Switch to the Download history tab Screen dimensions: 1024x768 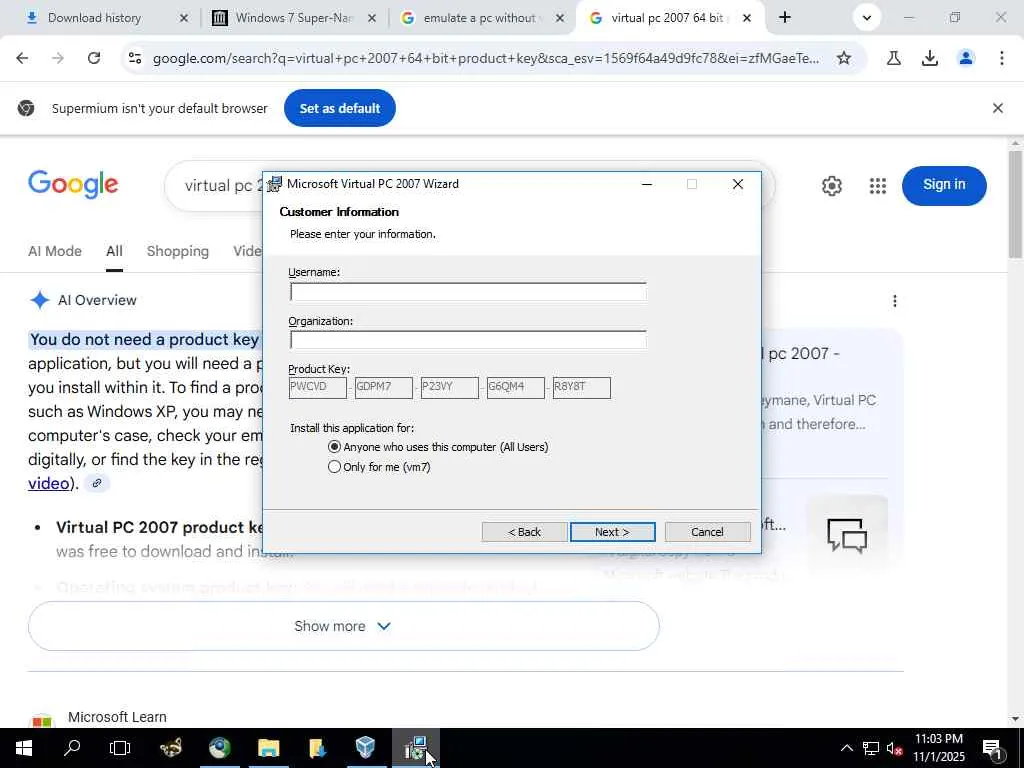(x=94, y=18)
